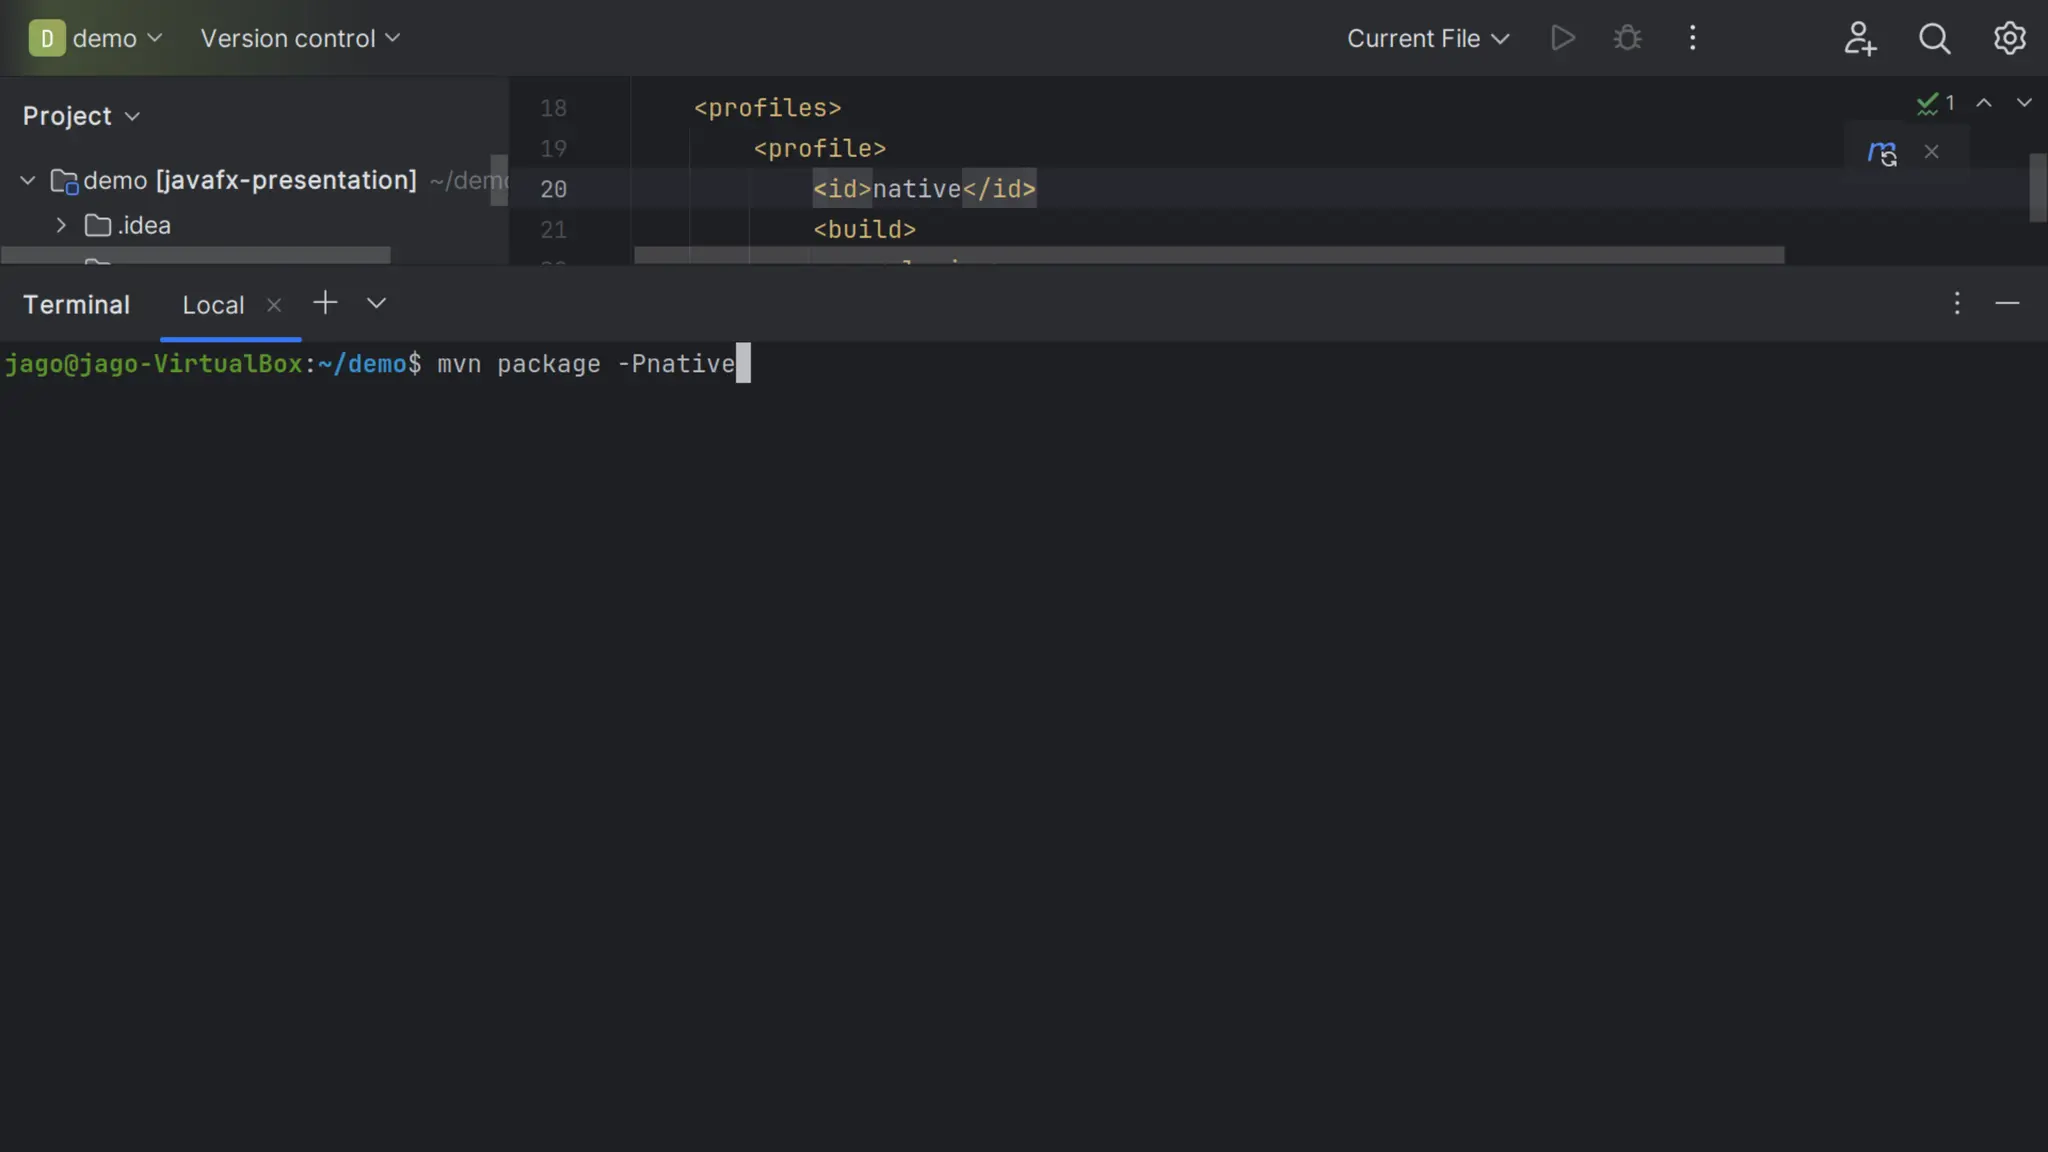Expand the .idea folder
Viewport: 2048px width, 1152px height.
(61, 226)
